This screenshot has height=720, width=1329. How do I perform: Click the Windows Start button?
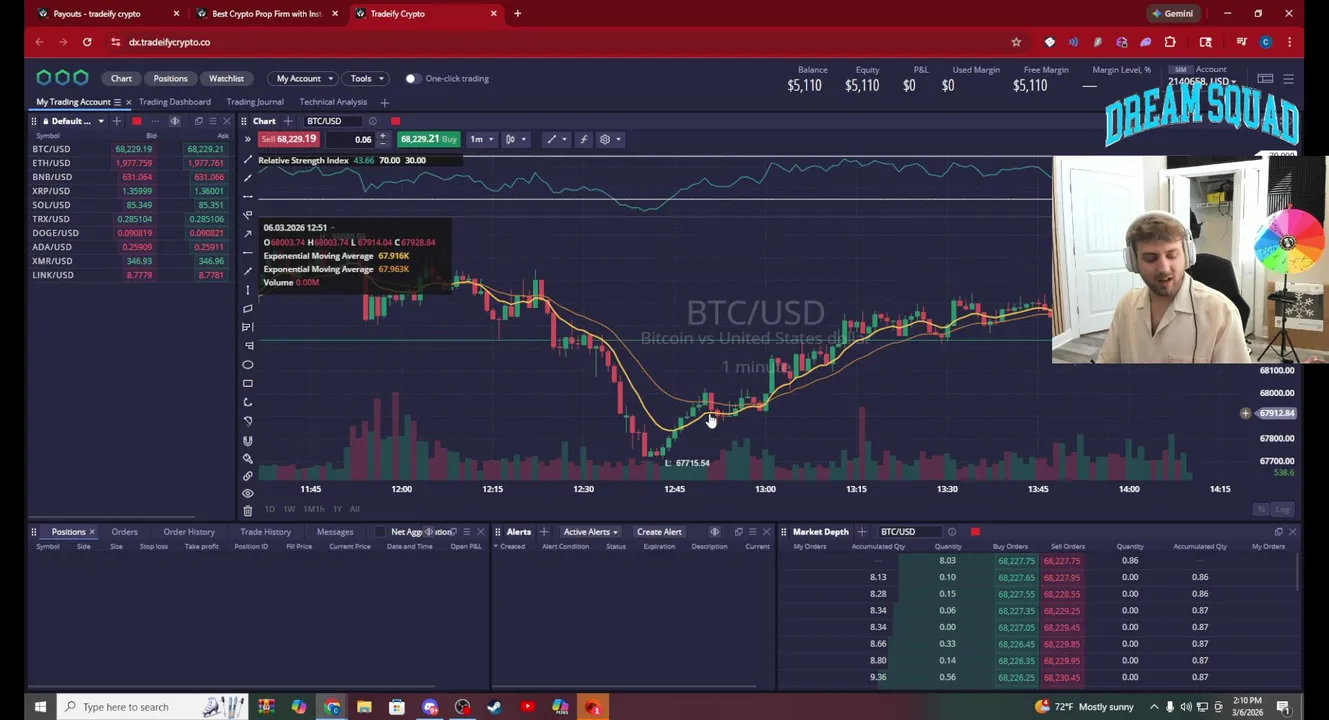[x=40, y=707]
